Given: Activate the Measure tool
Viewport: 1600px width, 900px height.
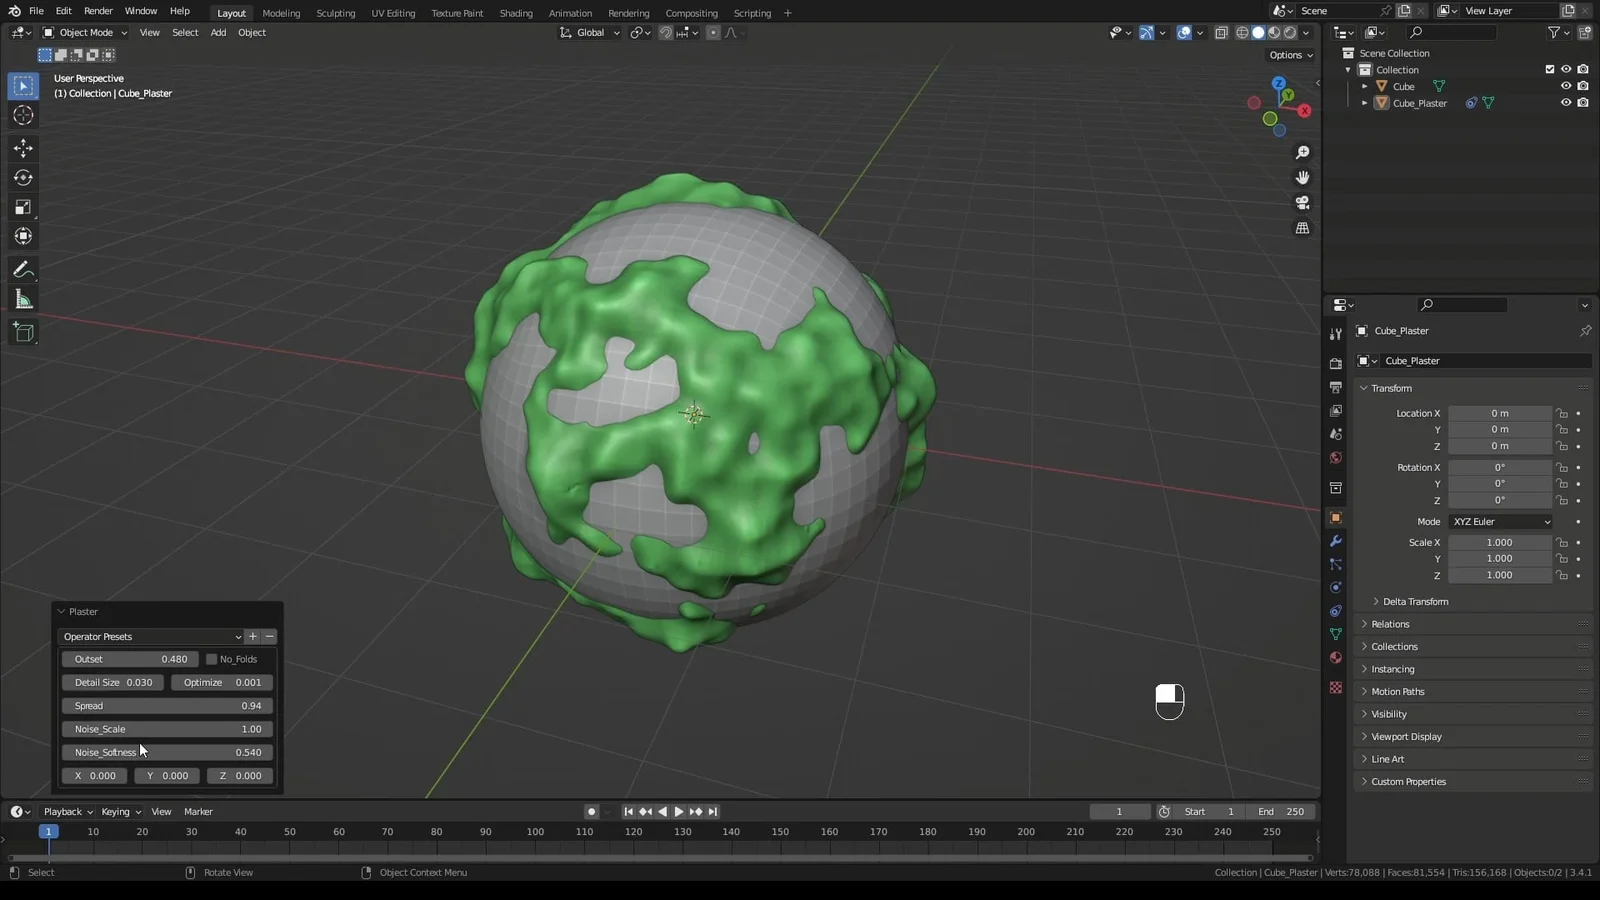Looking at the screenshot, I should point(22,299).
